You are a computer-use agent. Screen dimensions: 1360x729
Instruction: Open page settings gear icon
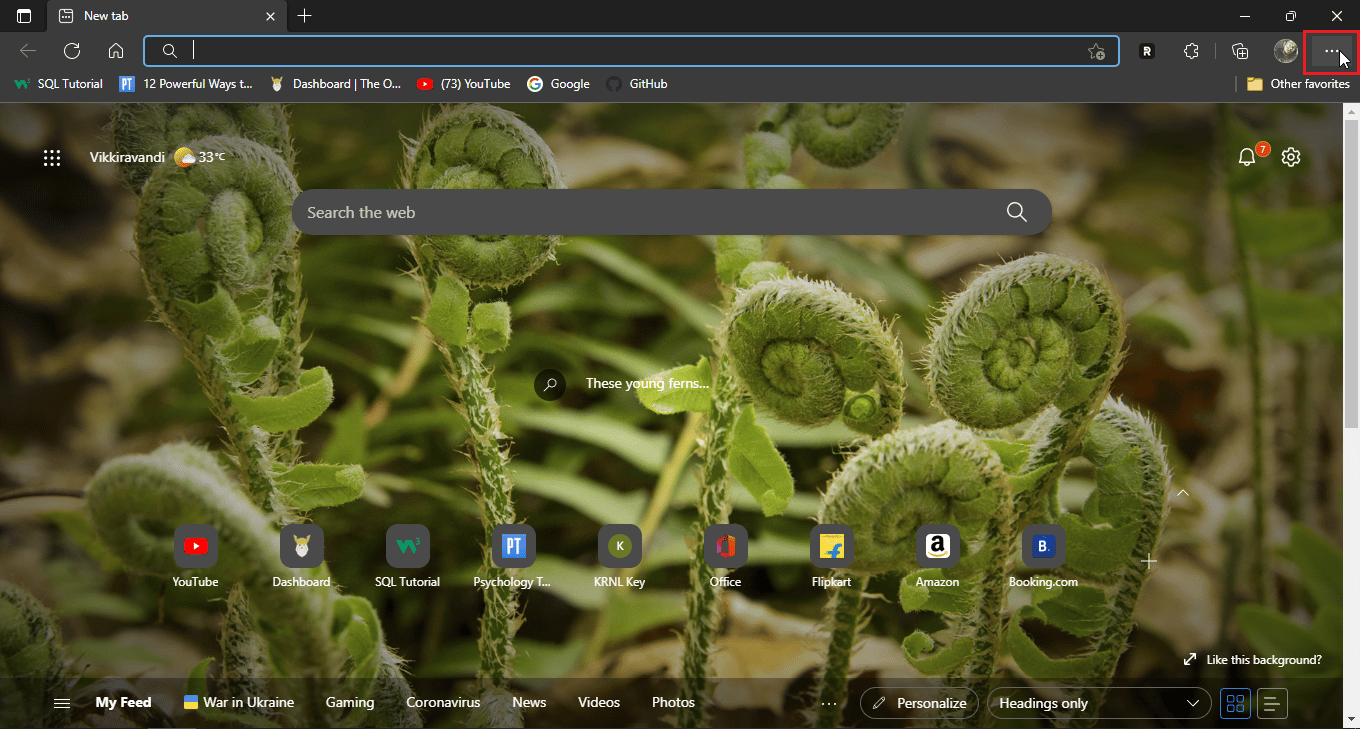tap(1291, 157)
